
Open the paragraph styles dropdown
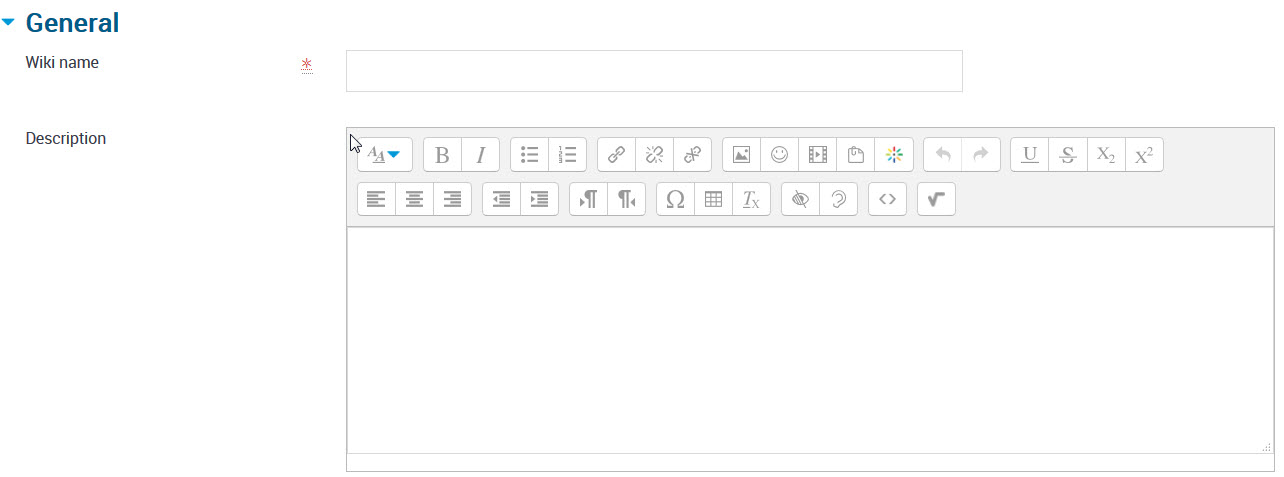coord(385,155)
